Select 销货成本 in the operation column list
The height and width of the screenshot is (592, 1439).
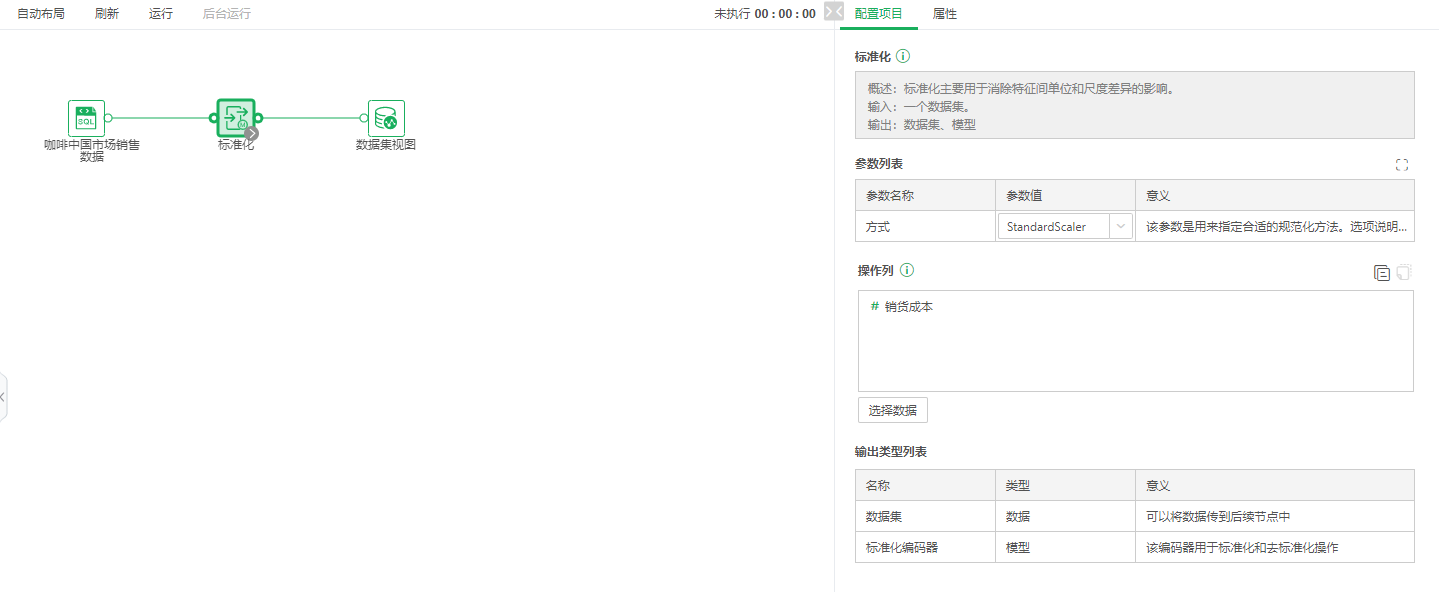click(x=908, y=306)
